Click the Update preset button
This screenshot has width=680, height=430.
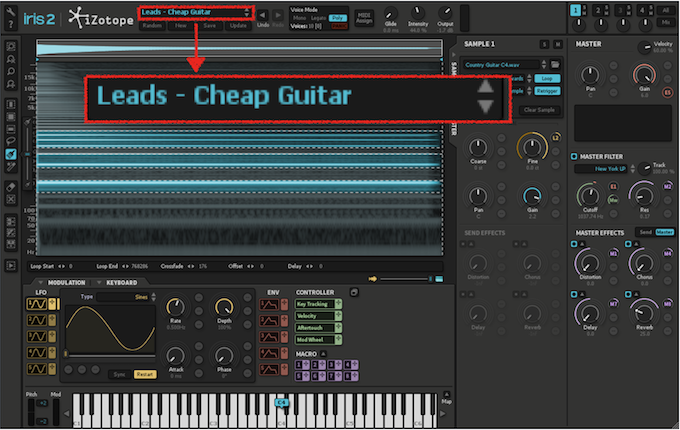[x=238, y=26]
